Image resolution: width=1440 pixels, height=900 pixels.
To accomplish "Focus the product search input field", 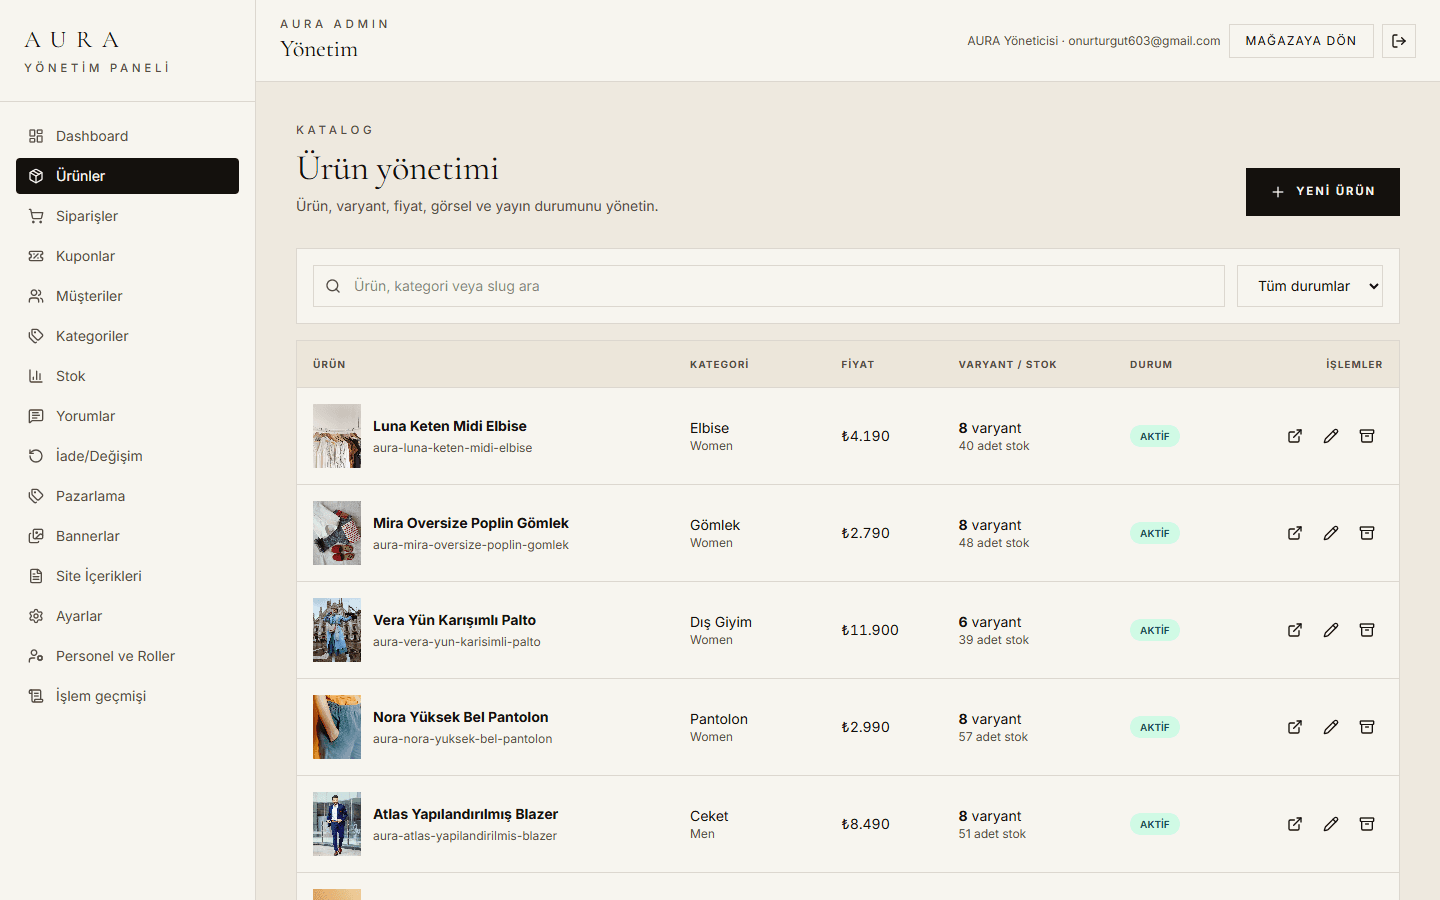I will pos(769,286).
